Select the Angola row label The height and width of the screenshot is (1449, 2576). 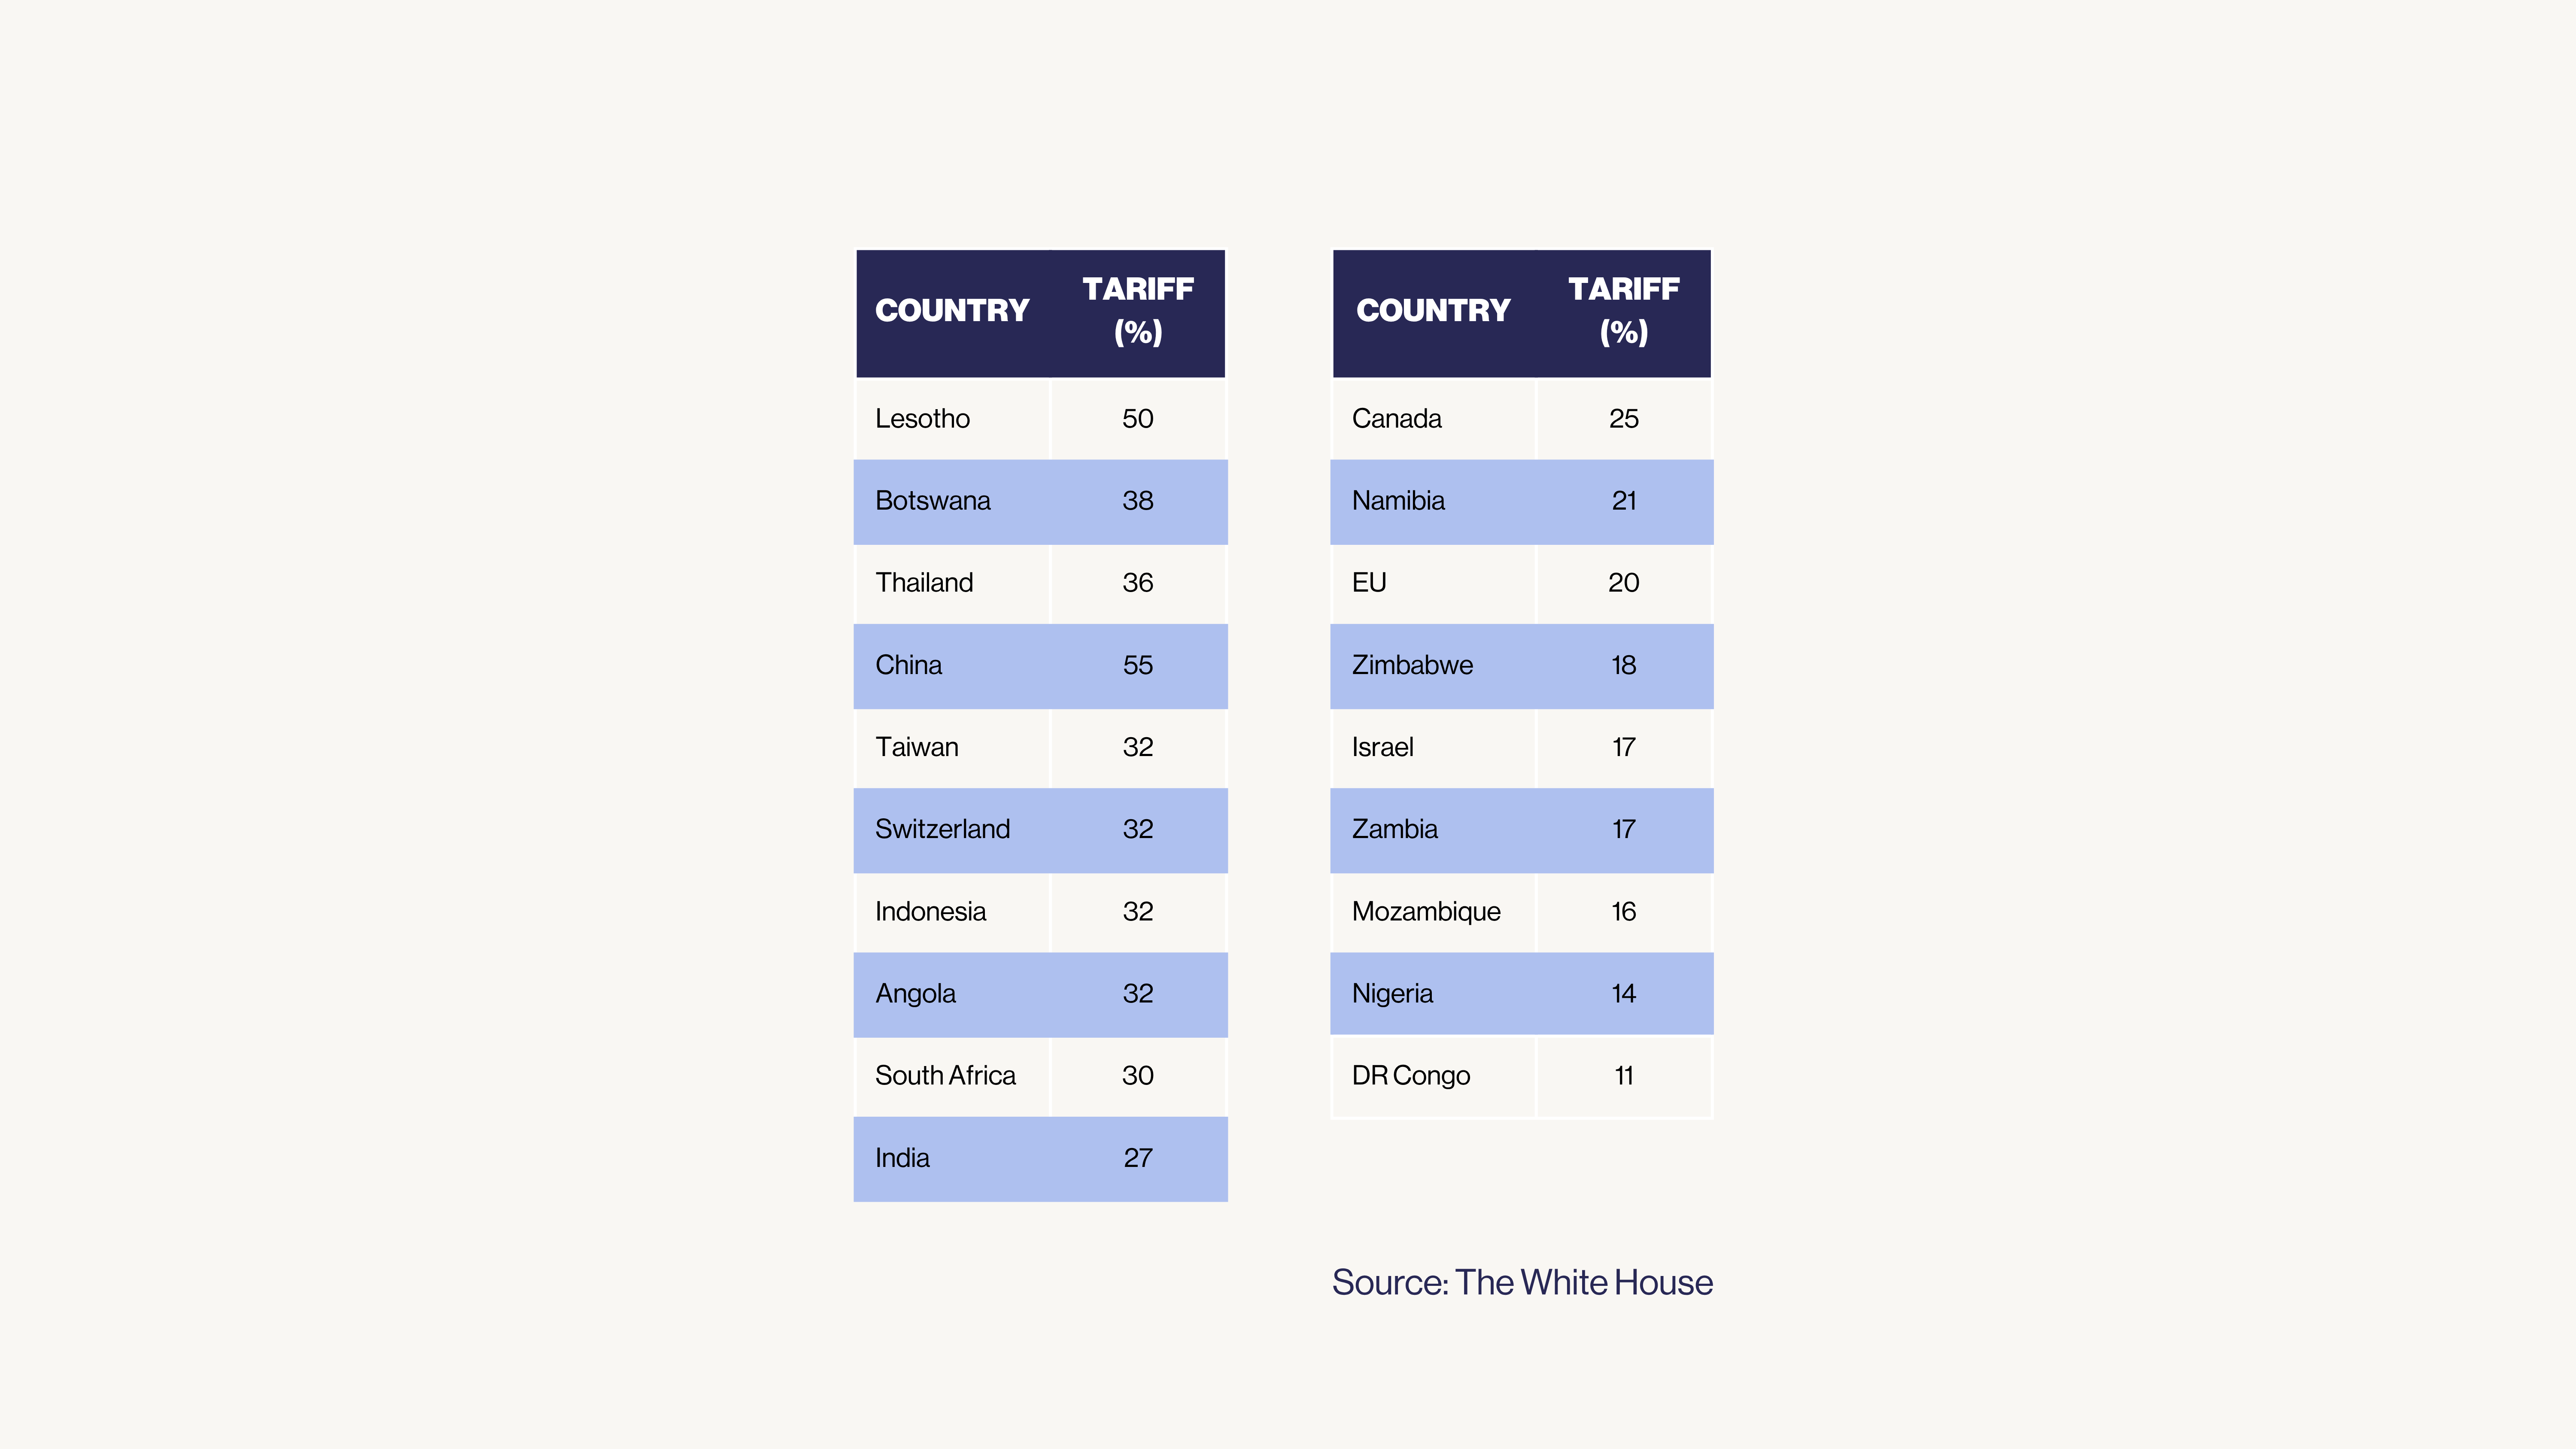915,993
